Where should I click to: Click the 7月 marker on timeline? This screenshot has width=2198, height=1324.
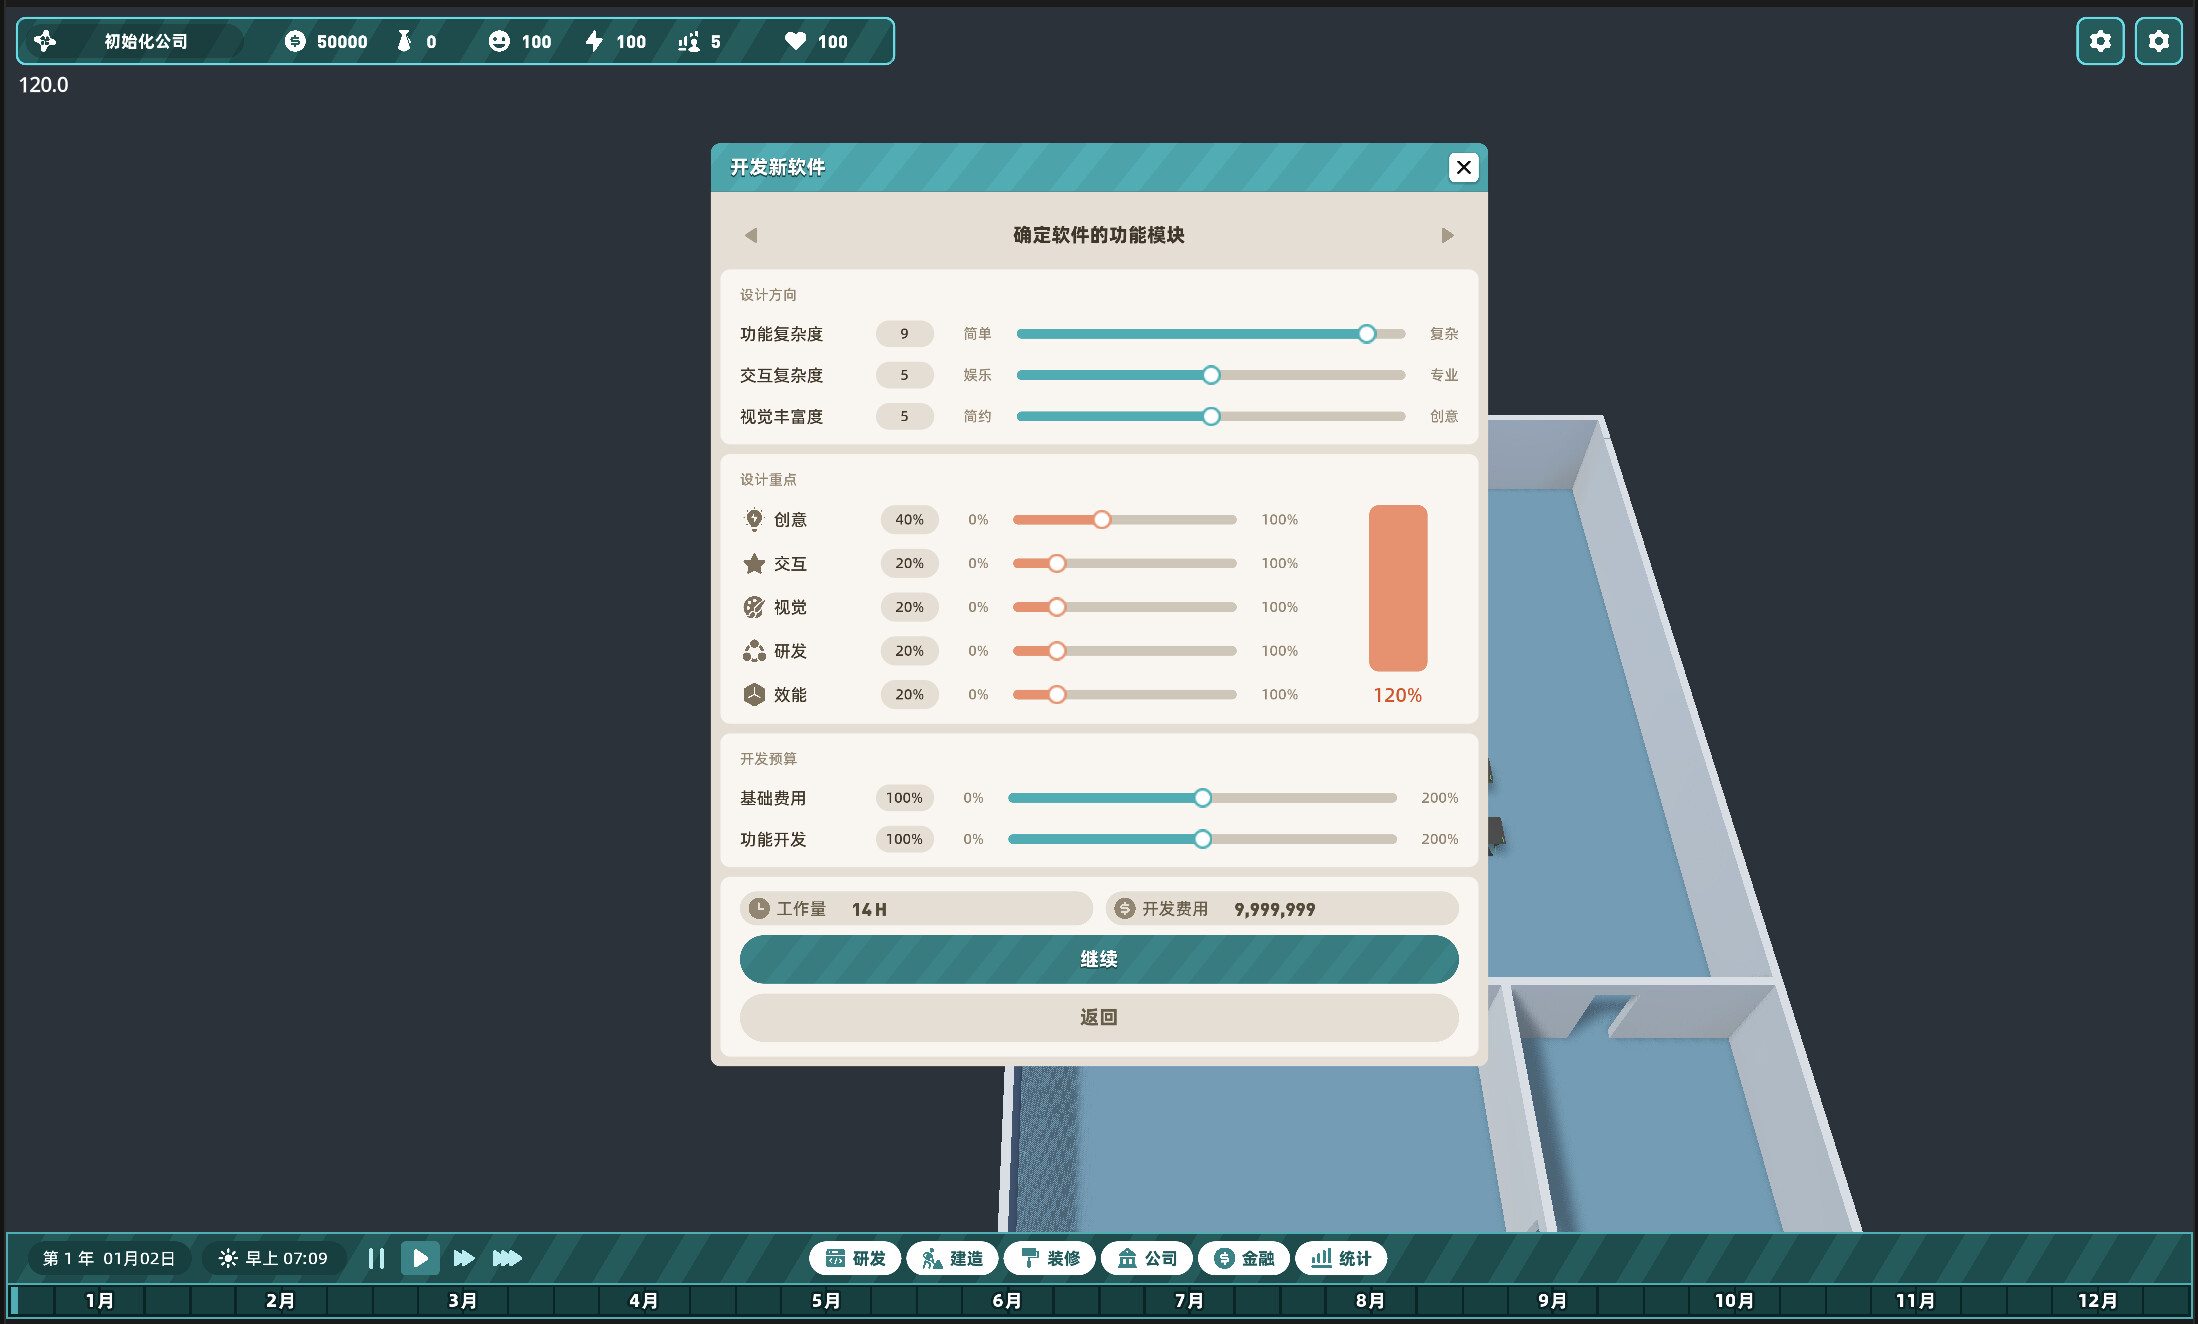1189,1300
